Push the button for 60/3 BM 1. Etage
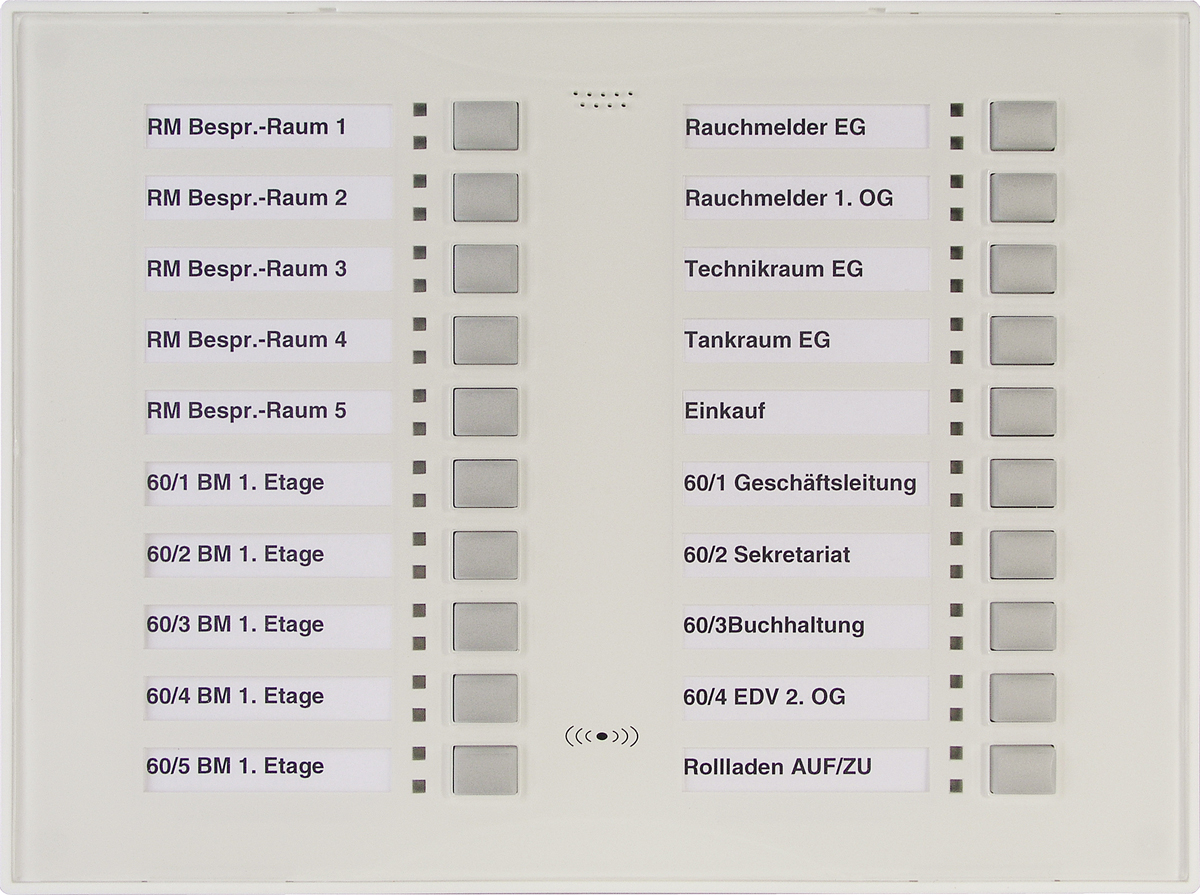Viewport: 1200px width, 895px height. (486, 627)
